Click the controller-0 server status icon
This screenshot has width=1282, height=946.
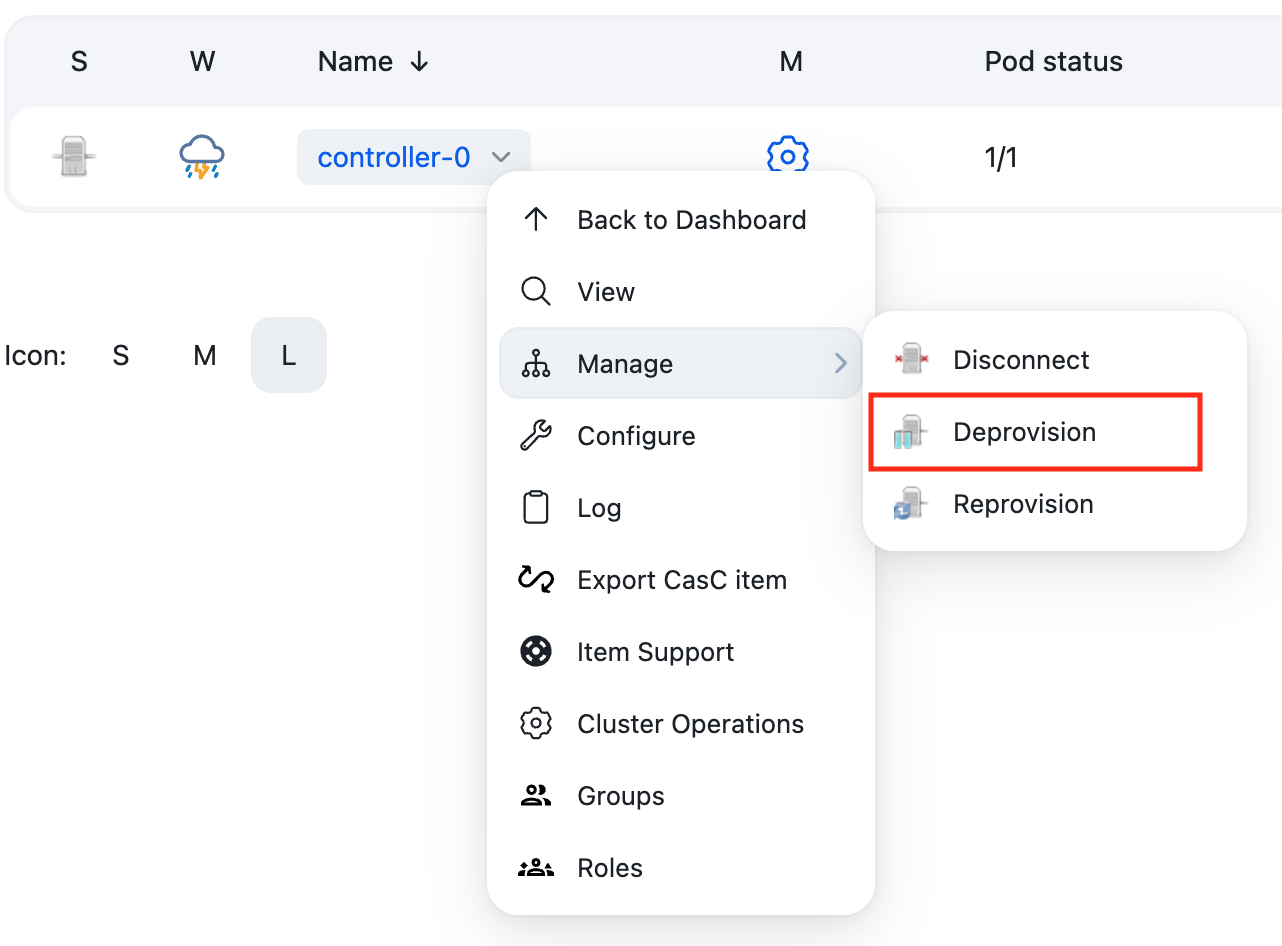pos(74,157)
